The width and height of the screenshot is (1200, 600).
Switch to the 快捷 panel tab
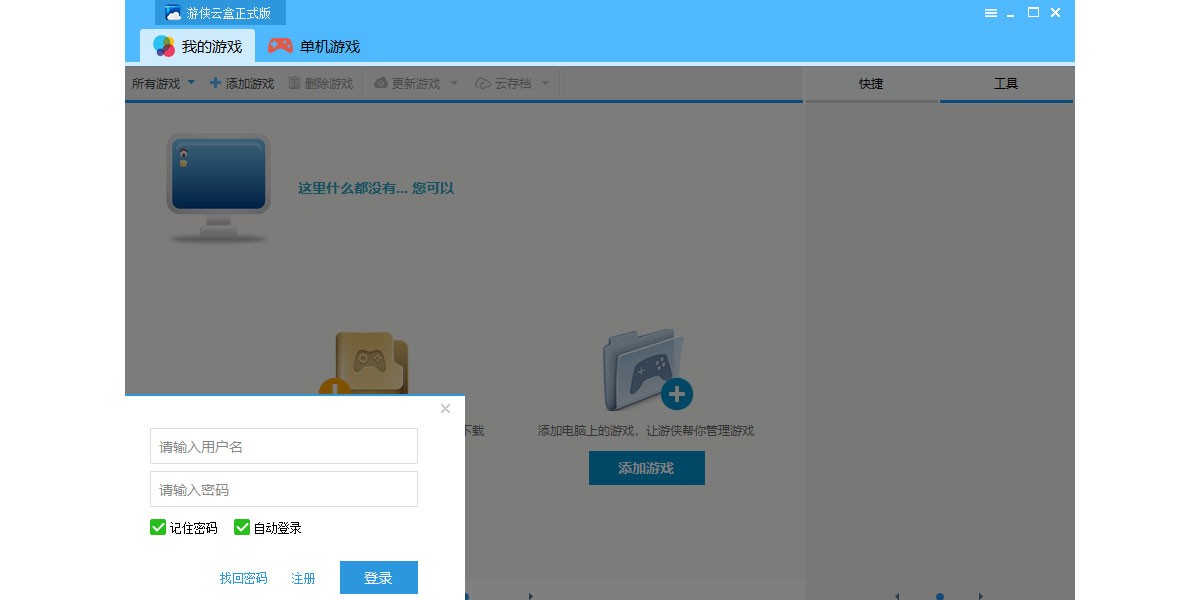(871, 84)
